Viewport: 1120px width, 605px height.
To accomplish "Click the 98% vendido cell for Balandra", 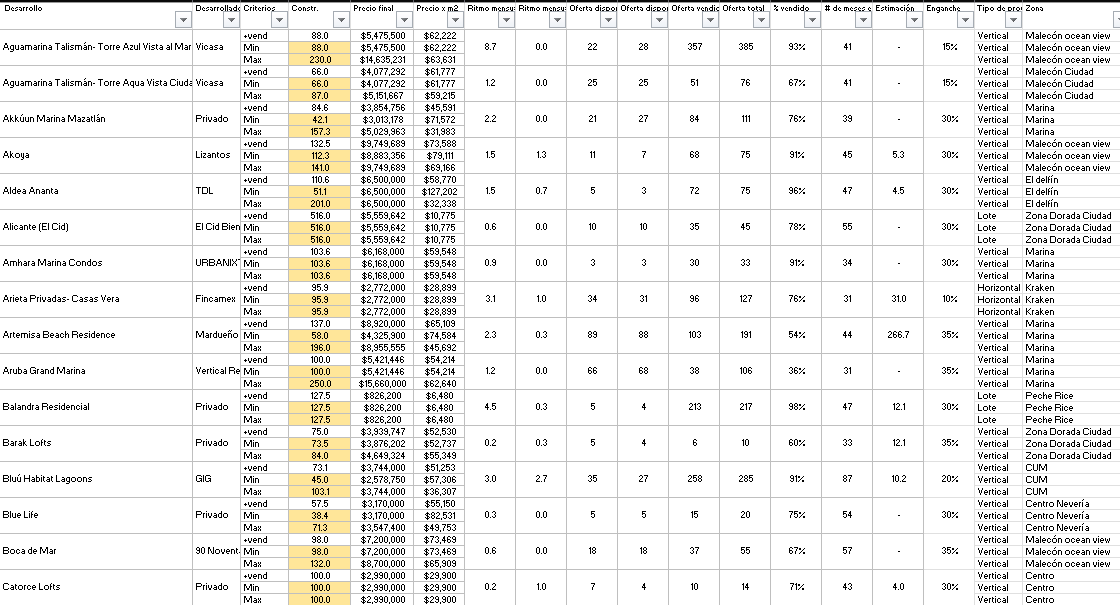I will pyautogui.click(x=796, y=407).
